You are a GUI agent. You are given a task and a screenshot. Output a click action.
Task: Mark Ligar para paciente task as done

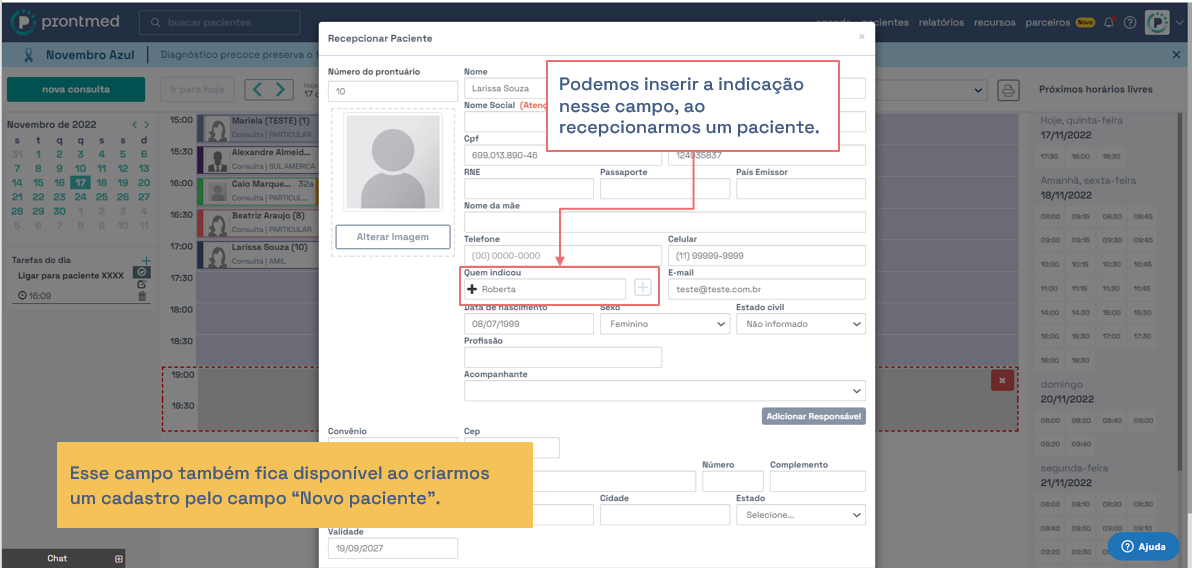(x=142, y=272)
